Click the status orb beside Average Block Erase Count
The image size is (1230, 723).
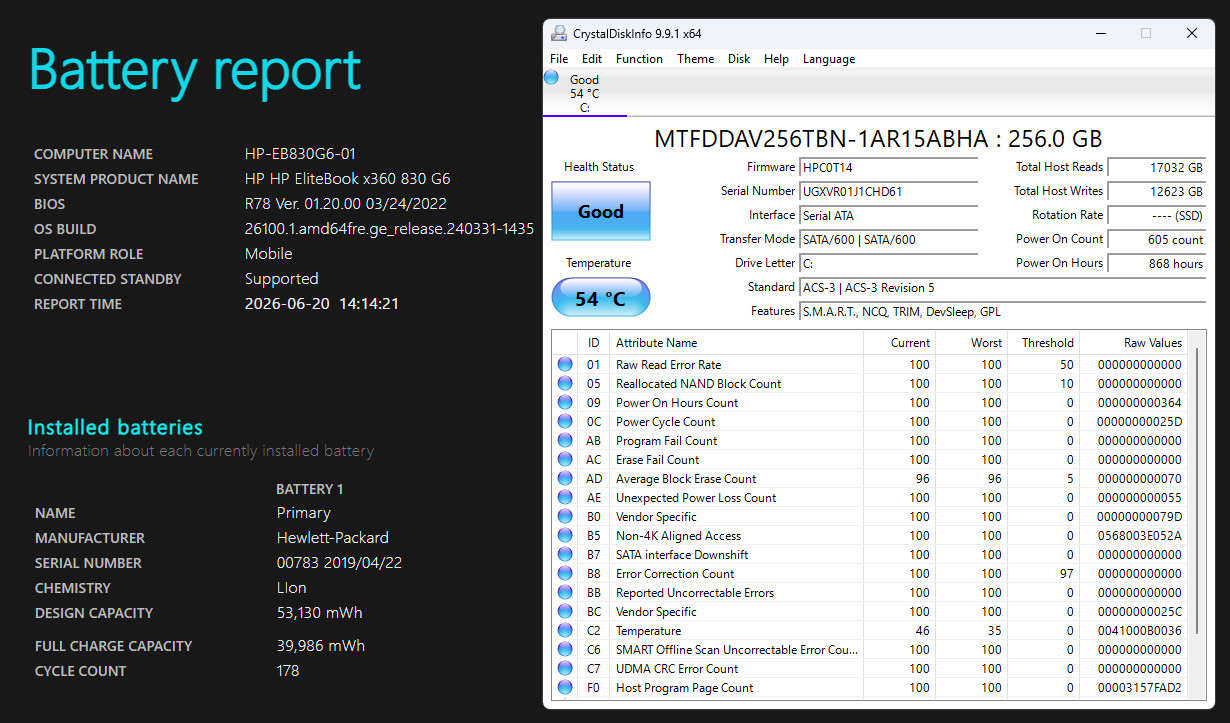(x=565, y=479)
